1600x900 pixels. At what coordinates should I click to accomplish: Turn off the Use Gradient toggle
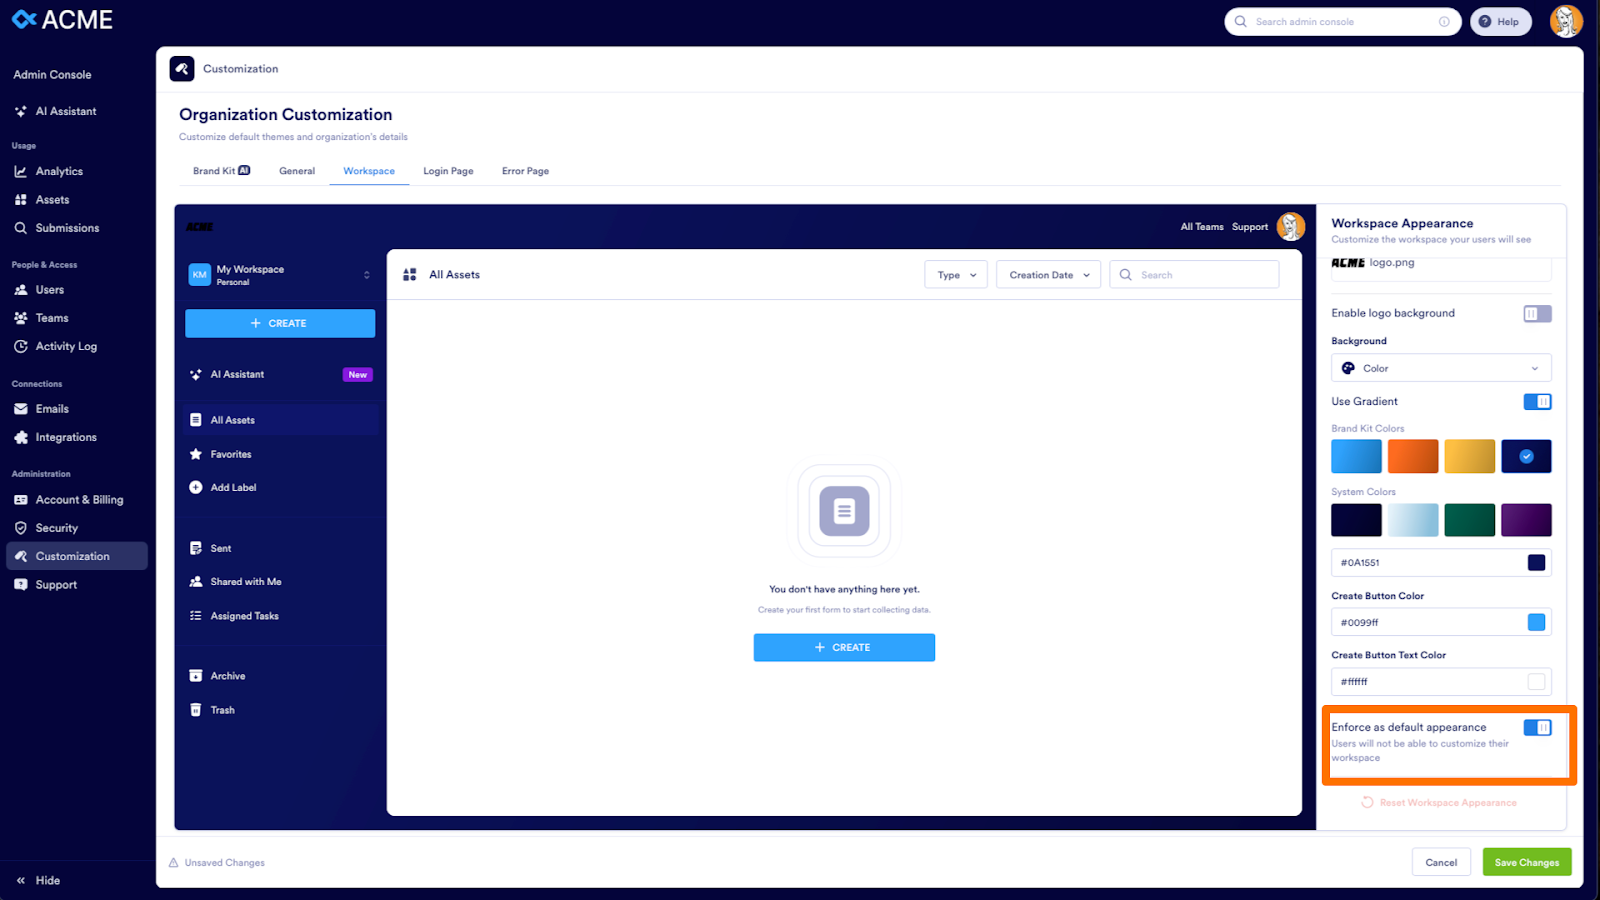(x=1538, y=401)
